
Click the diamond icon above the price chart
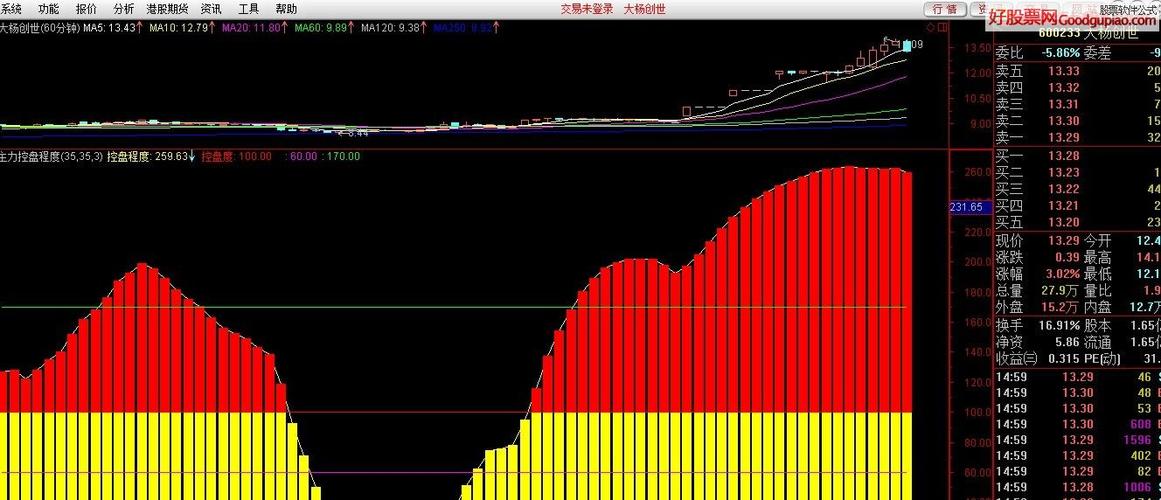[929, 27]
